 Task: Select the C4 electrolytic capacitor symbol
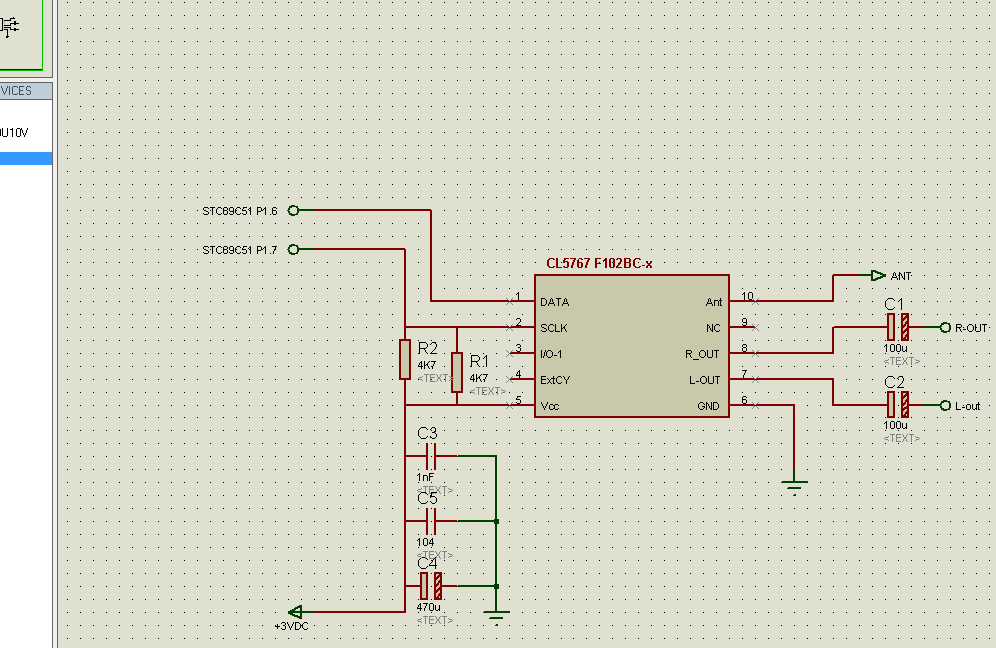point(431,586)
